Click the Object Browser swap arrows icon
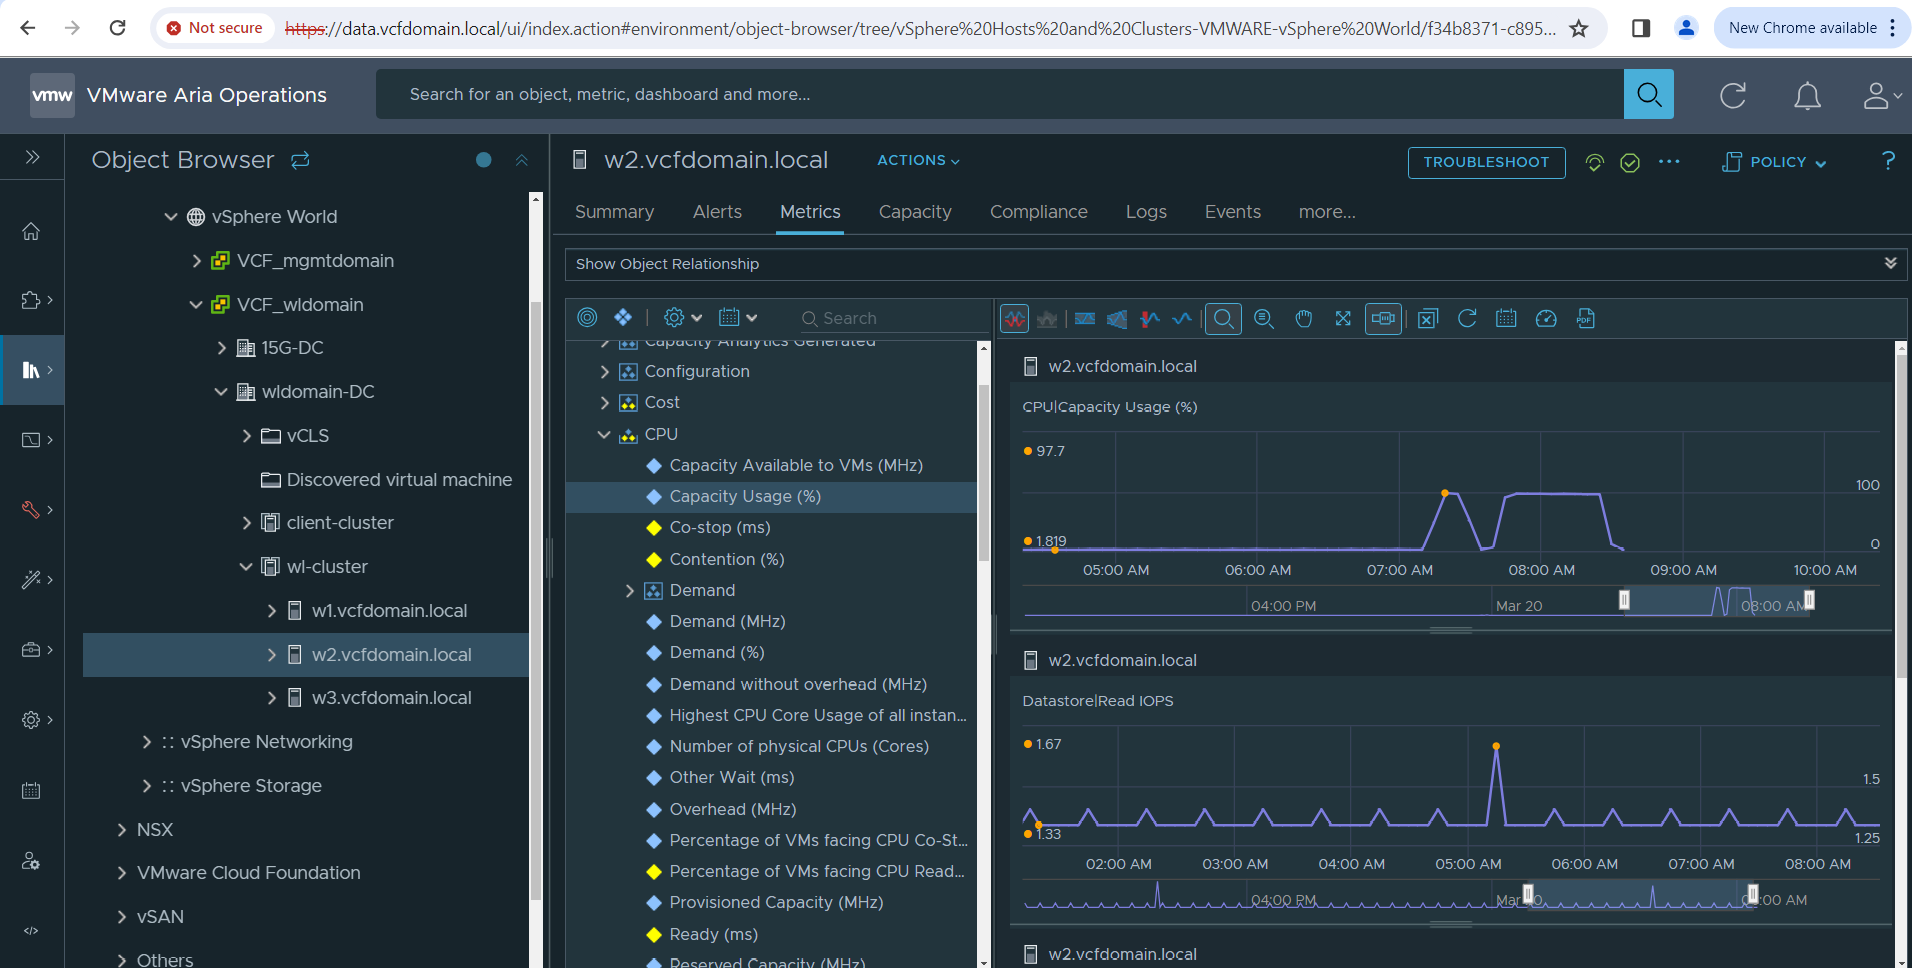This screenshot has width=1912, height=968. point(300,160)
